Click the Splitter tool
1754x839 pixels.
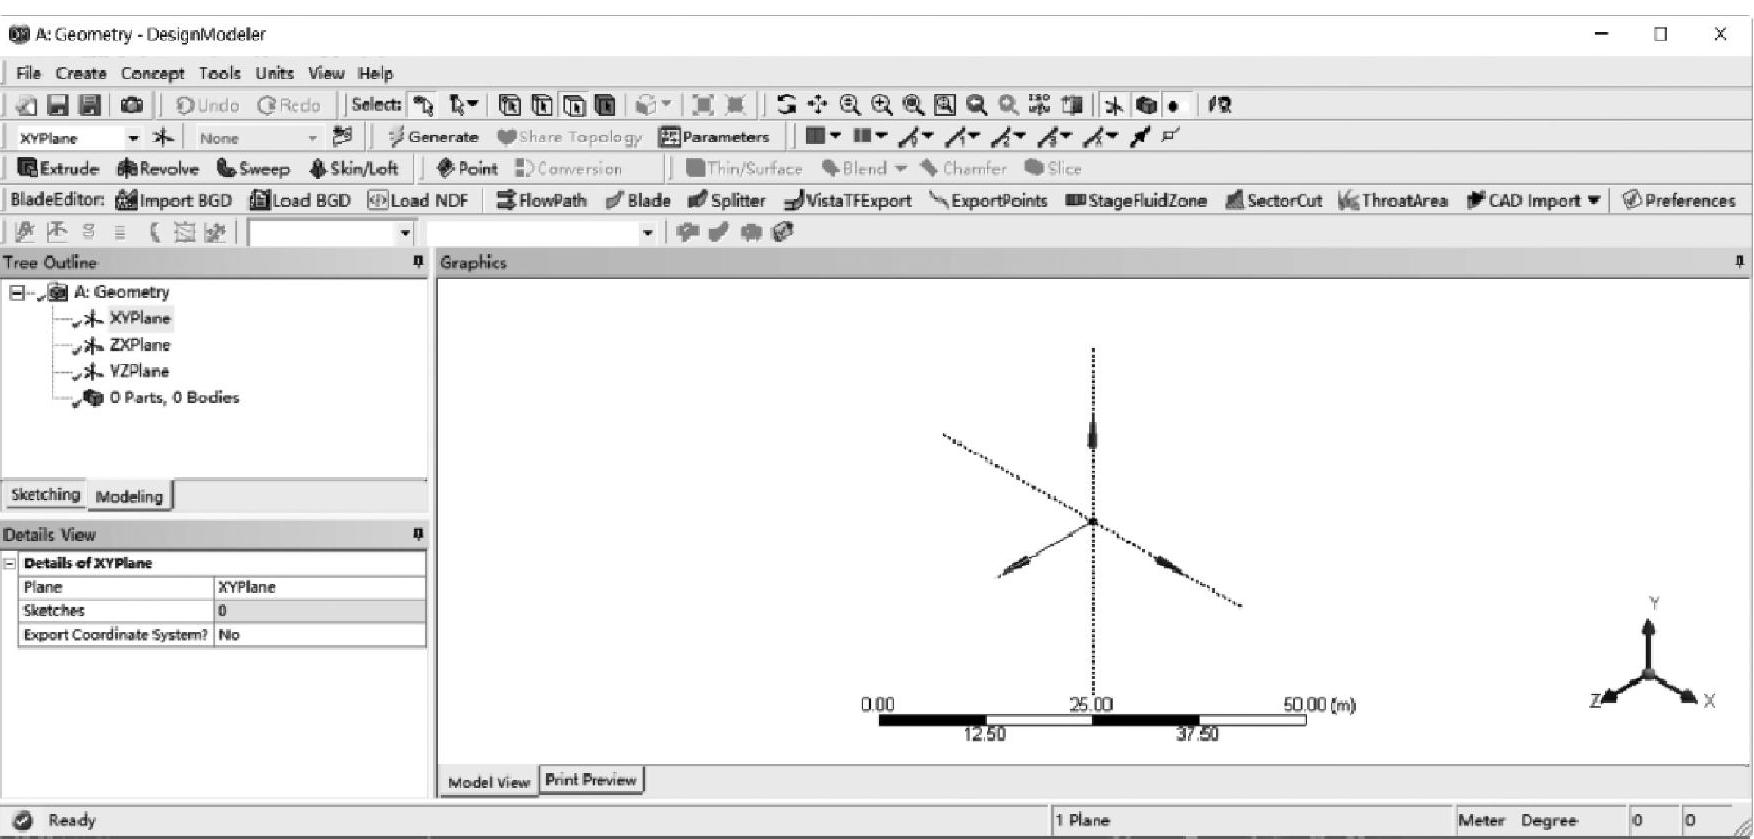coord(726,200)
